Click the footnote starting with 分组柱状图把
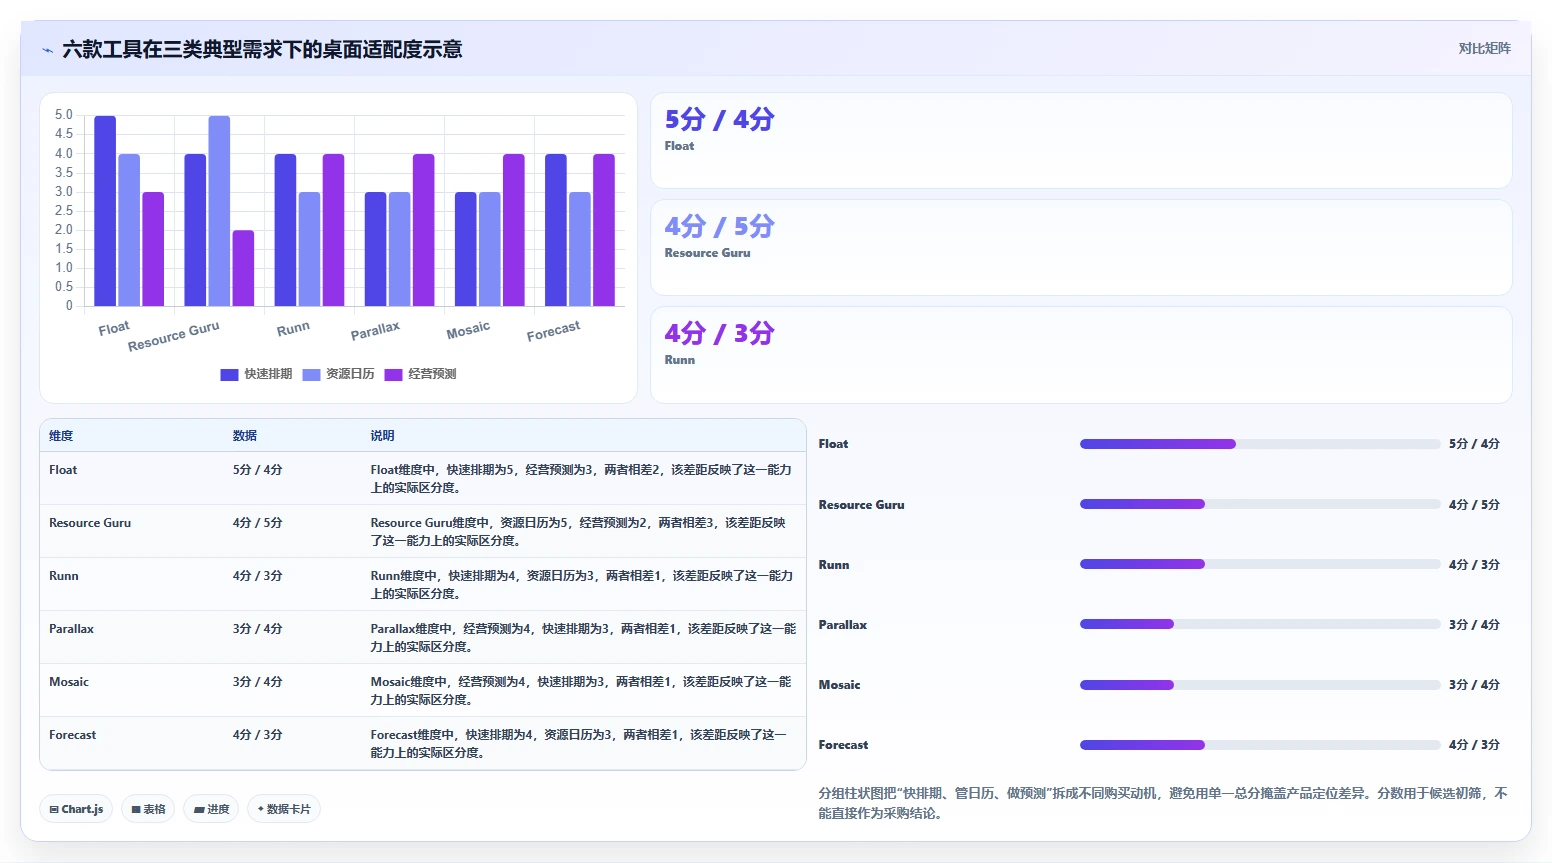The width and height of the screenshot is (1552, 863). point(1163,803)
